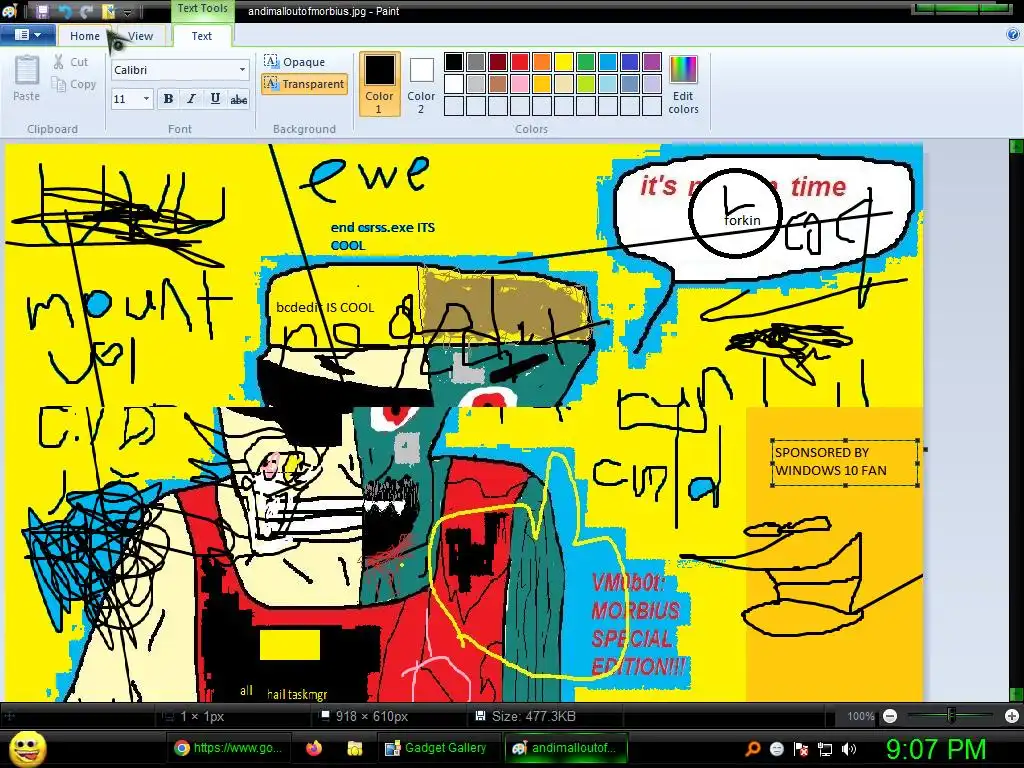The image size is (1024, 768).
Task: Pick the pink swatch in second row
Action: click(x=520, y=84)
